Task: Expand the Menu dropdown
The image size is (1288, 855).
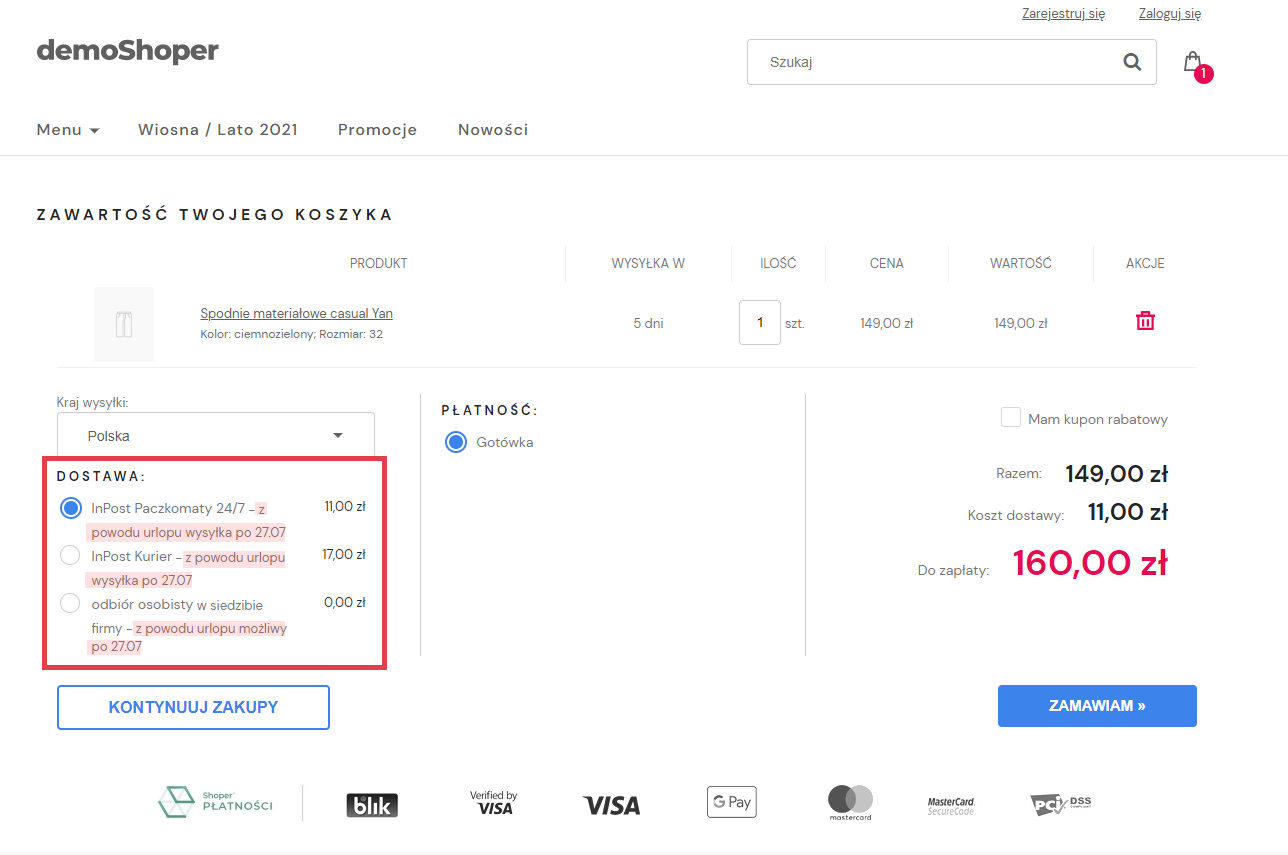Action: tap(68, 130)
